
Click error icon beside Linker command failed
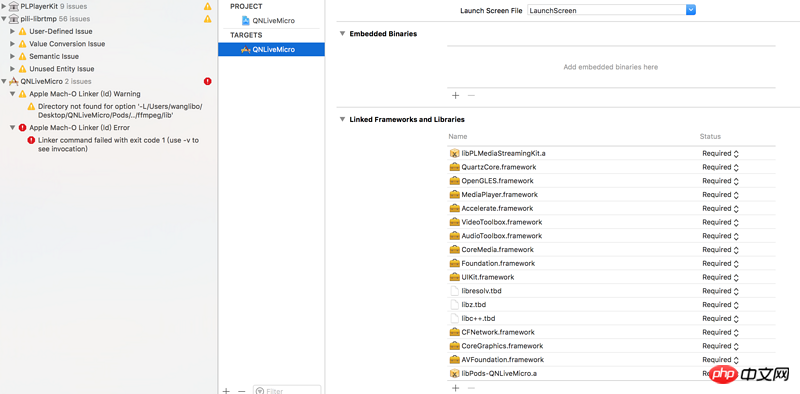(x=32, y=140)
